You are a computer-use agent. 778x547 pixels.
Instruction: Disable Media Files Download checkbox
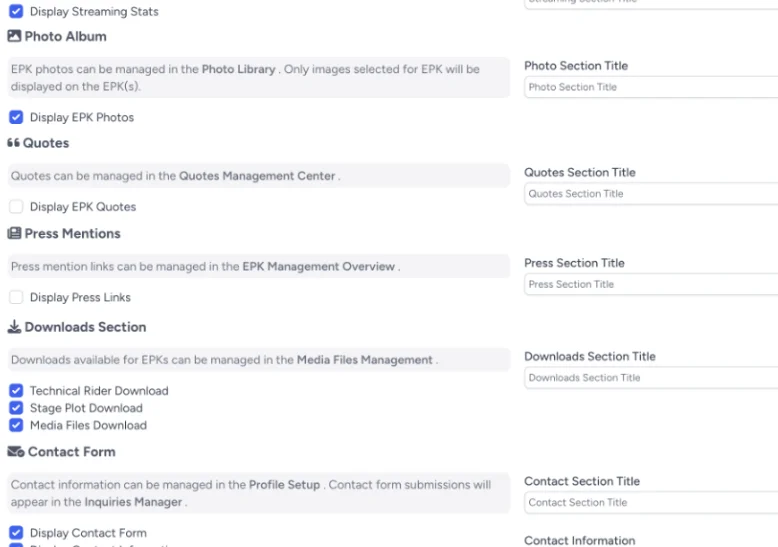pyautogui.click(x=16, y=425)
